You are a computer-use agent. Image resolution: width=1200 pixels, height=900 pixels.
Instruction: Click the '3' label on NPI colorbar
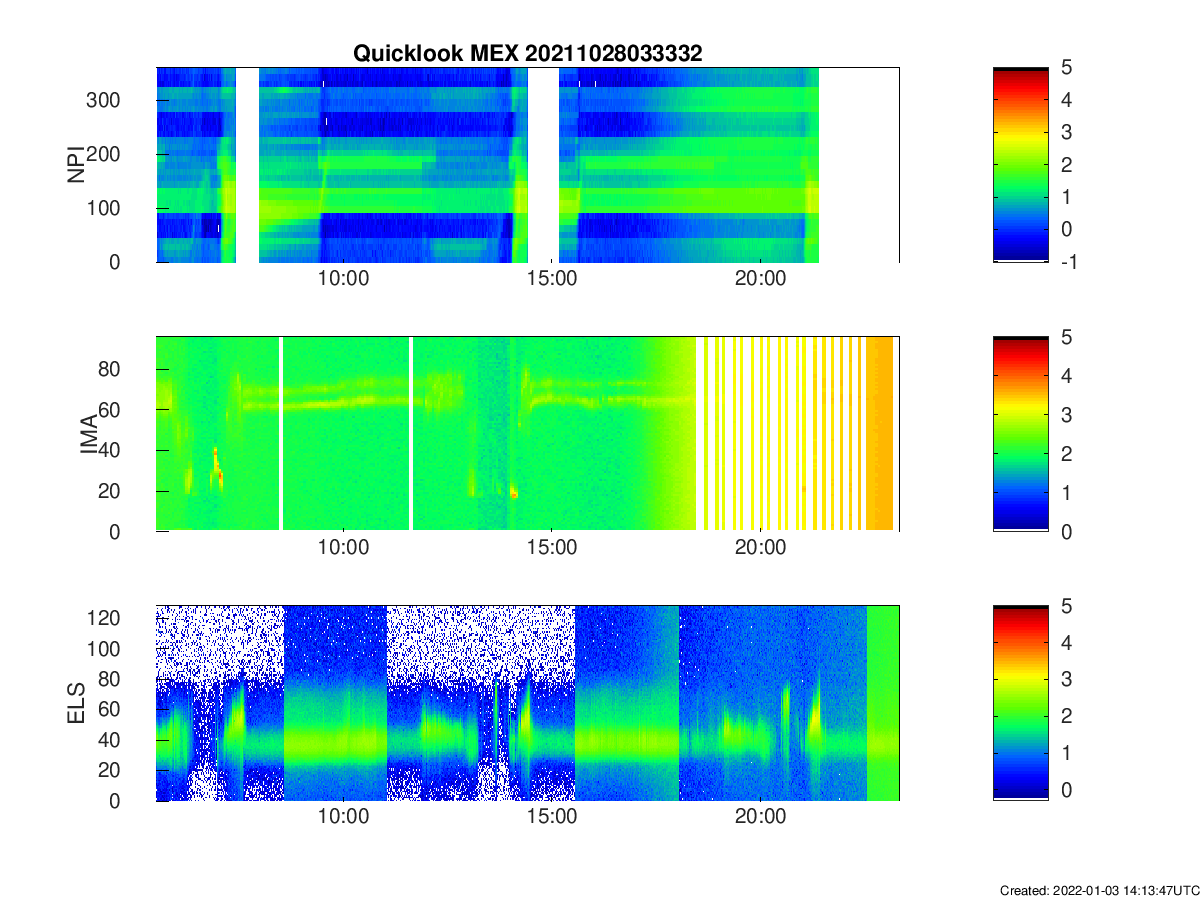[x=1066, y=132]
